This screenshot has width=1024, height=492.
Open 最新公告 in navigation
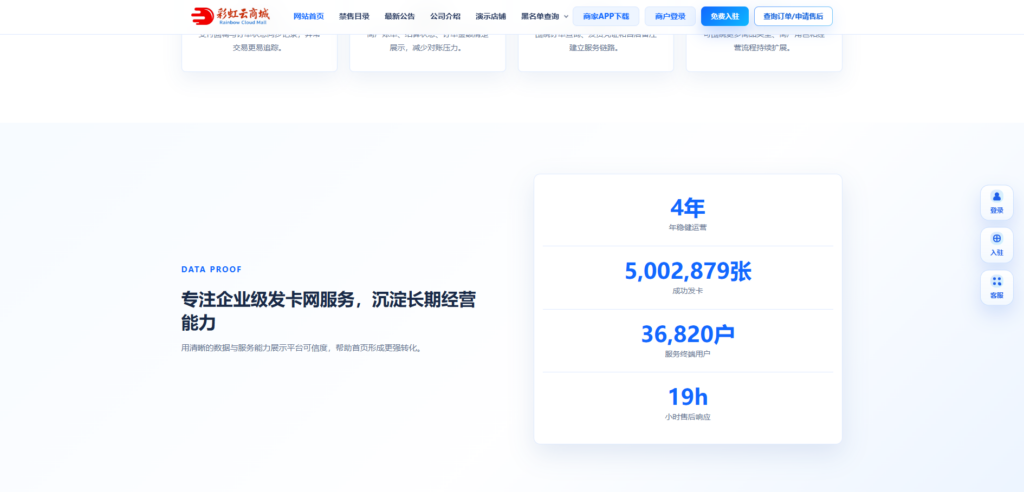(x=400, y=16)
